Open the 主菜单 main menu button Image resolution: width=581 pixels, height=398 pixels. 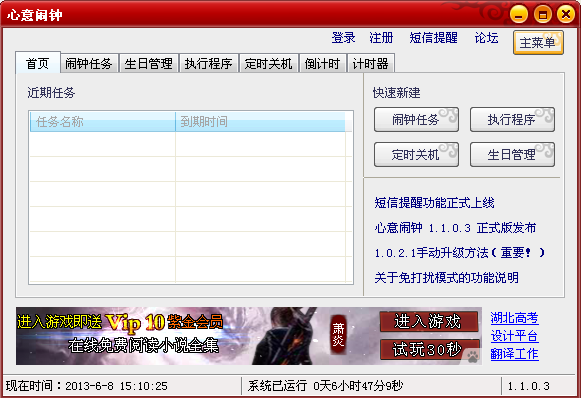(538, 43)
